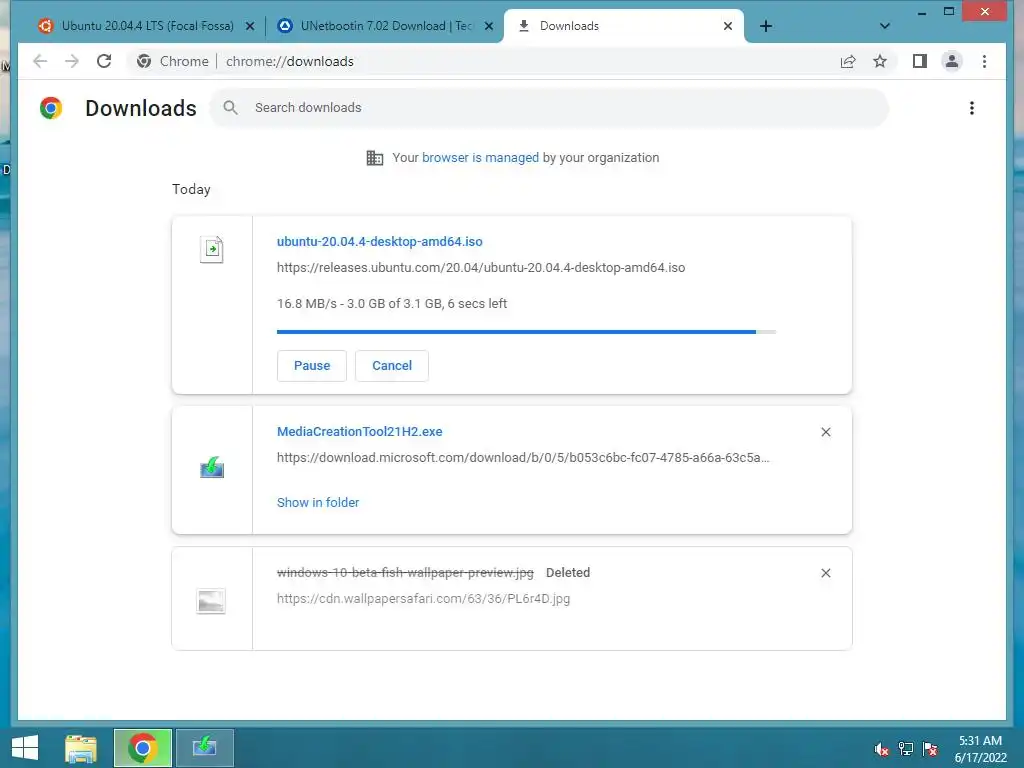Click the cdn.wallpapersafari.com source URL text

tap(423, 599)
